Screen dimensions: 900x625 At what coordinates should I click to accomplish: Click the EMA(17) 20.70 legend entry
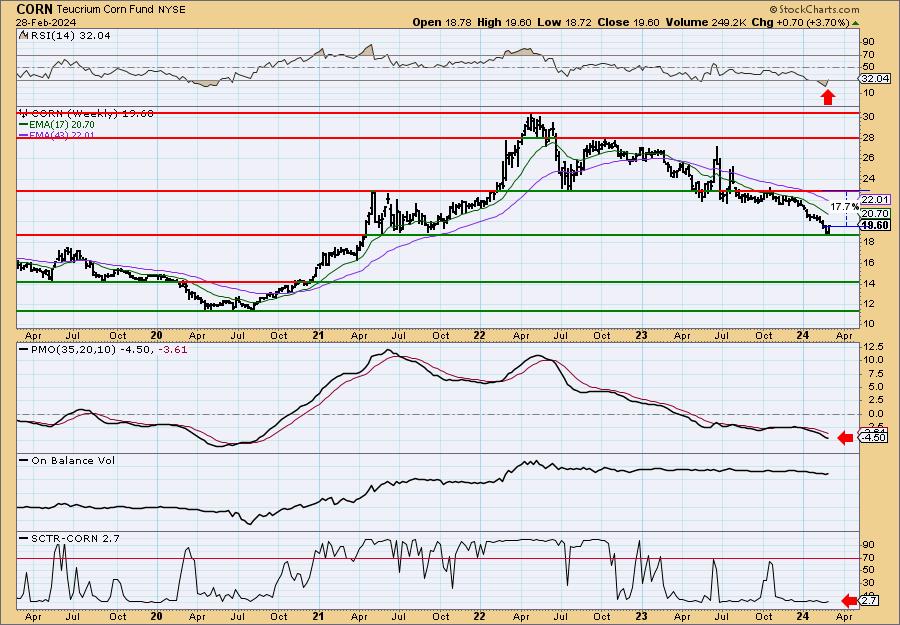pyautogui.click(x=57, y=125)
